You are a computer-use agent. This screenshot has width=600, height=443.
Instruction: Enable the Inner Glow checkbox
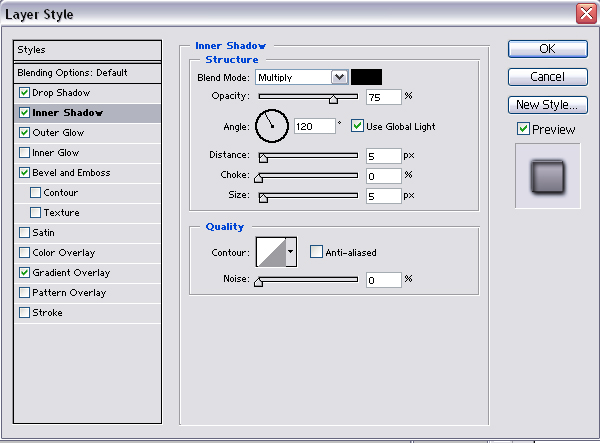coord(24,153)
